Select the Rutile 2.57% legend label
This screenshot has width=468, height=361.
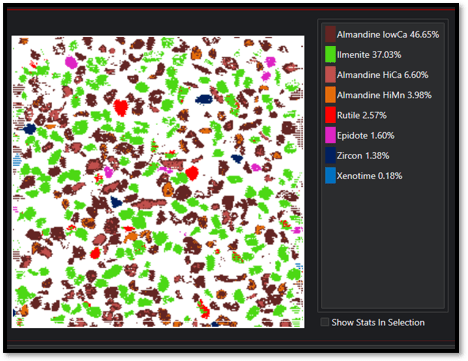coord(362,115)
